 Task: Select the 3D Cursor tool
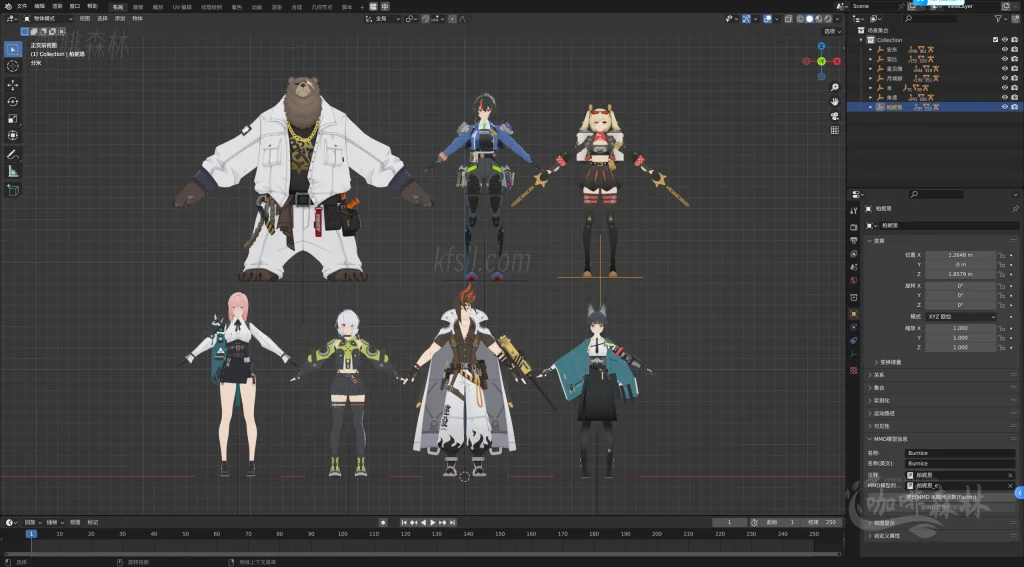[12, 66]
